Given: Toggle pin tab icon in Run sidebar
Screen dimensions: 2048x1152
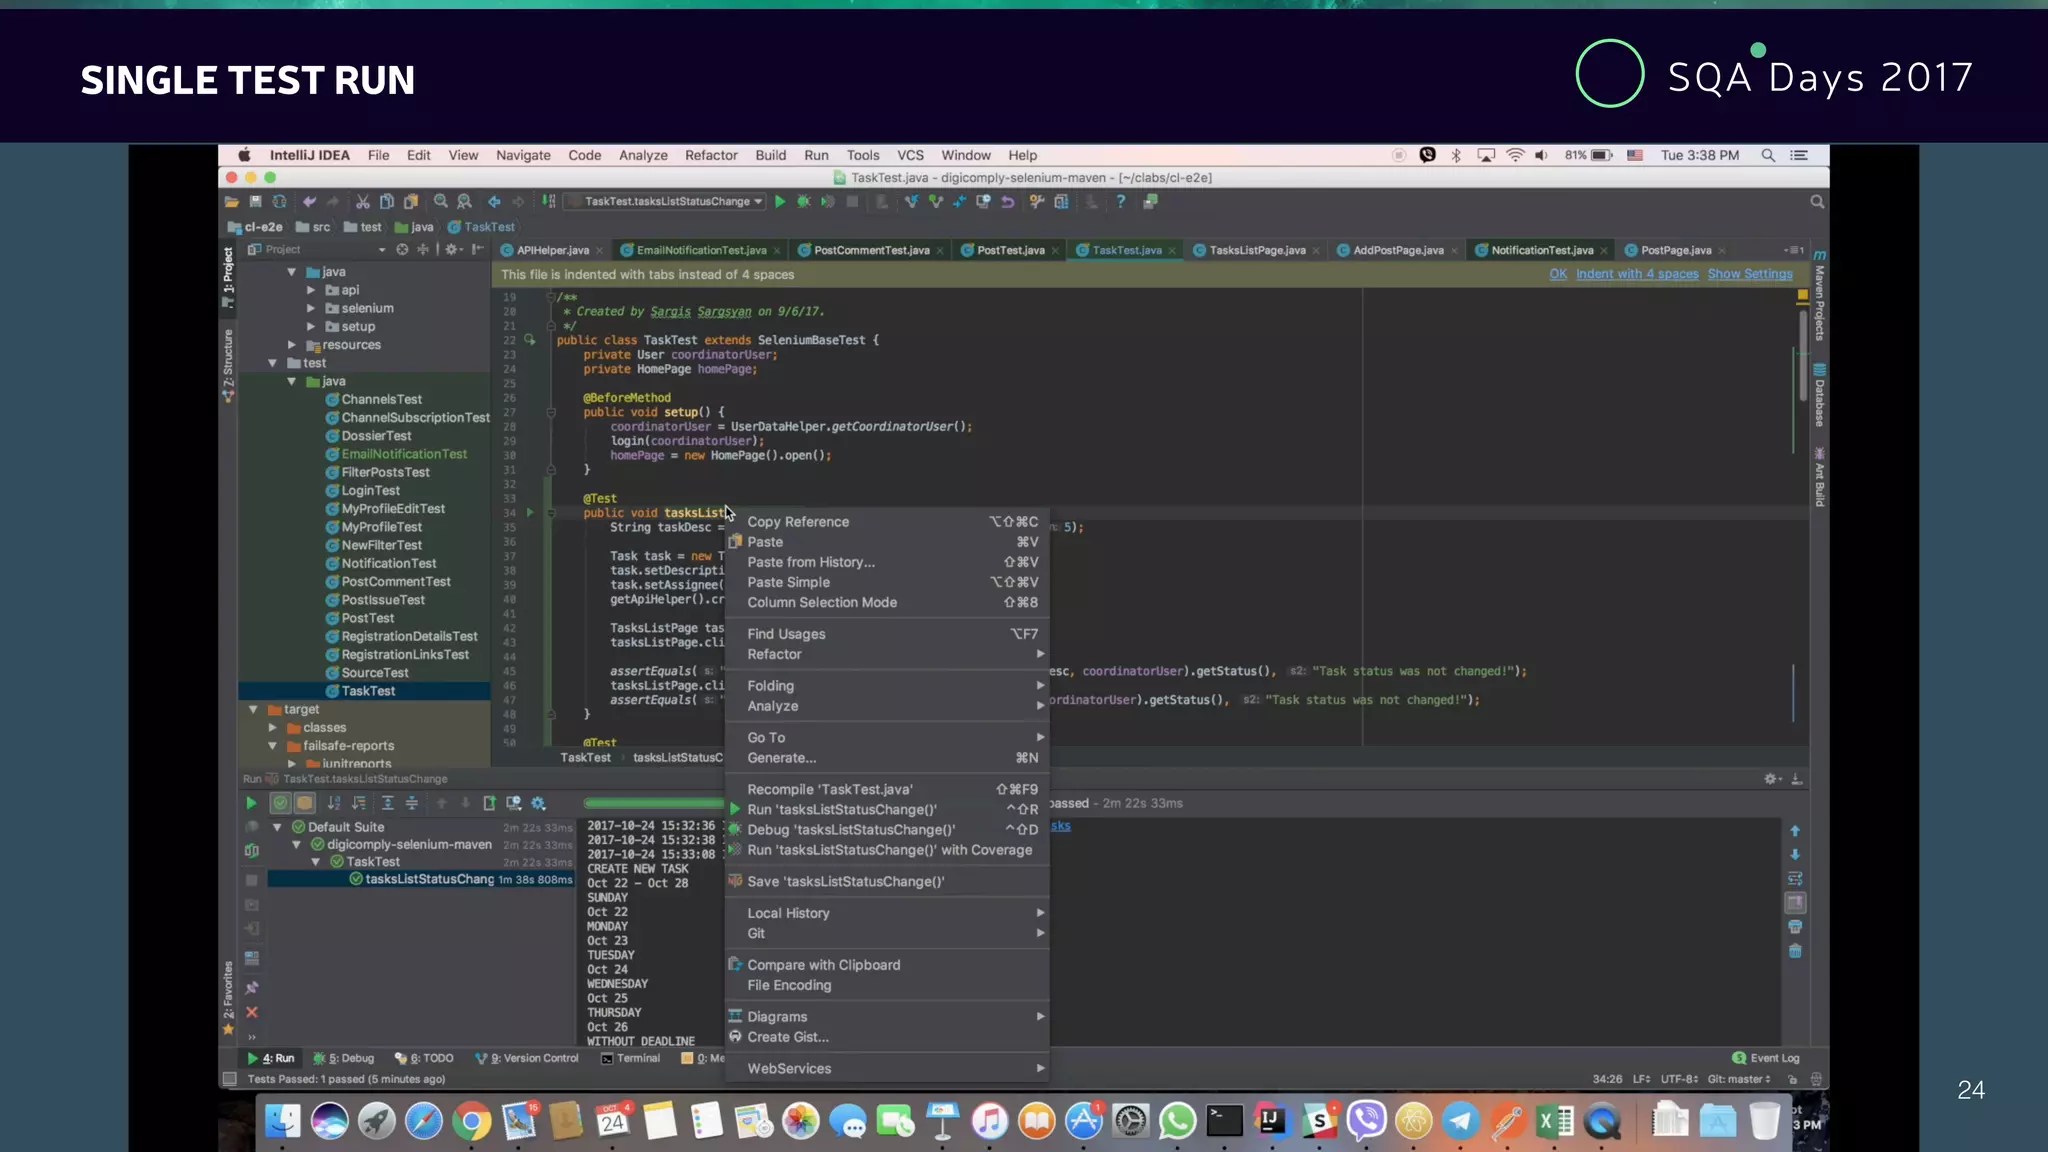Looking at the screenshot, I should tap(252, 988).
